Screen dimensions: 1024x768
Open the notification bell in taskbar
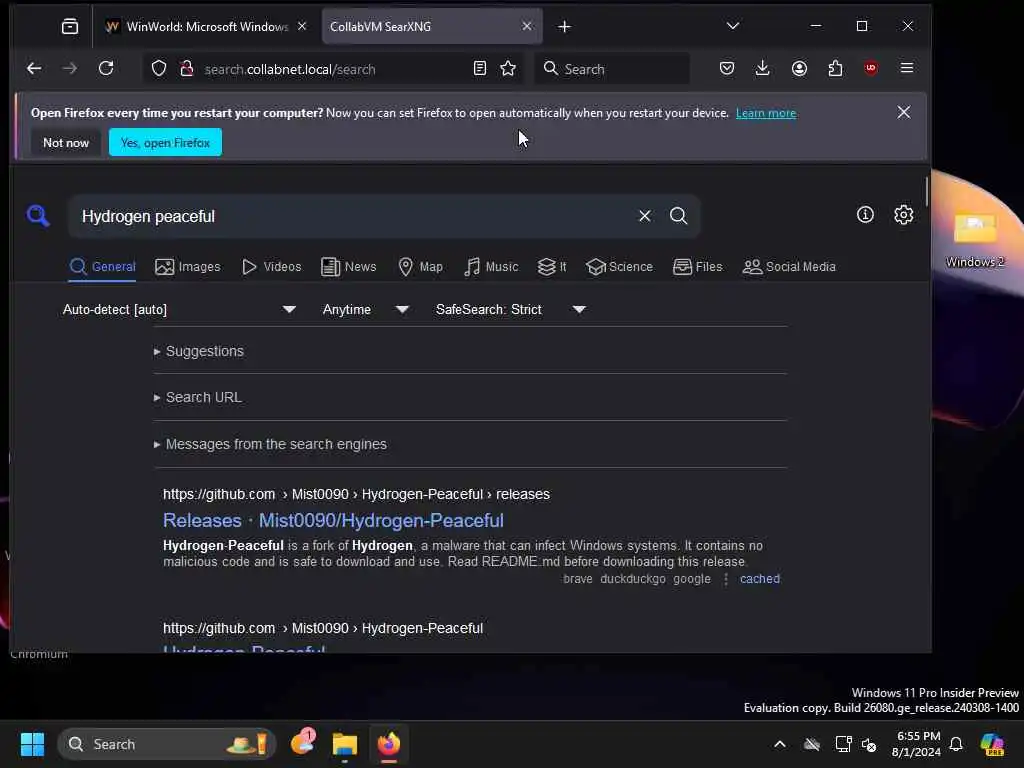click(956, 744)
